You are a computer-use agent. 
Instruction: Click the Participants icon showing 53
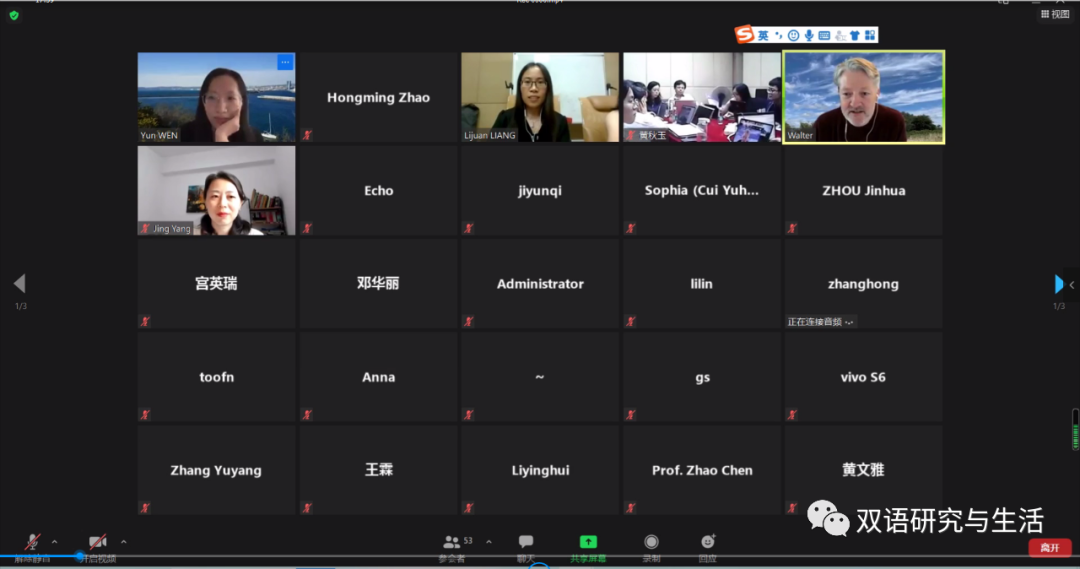(452, 542)
